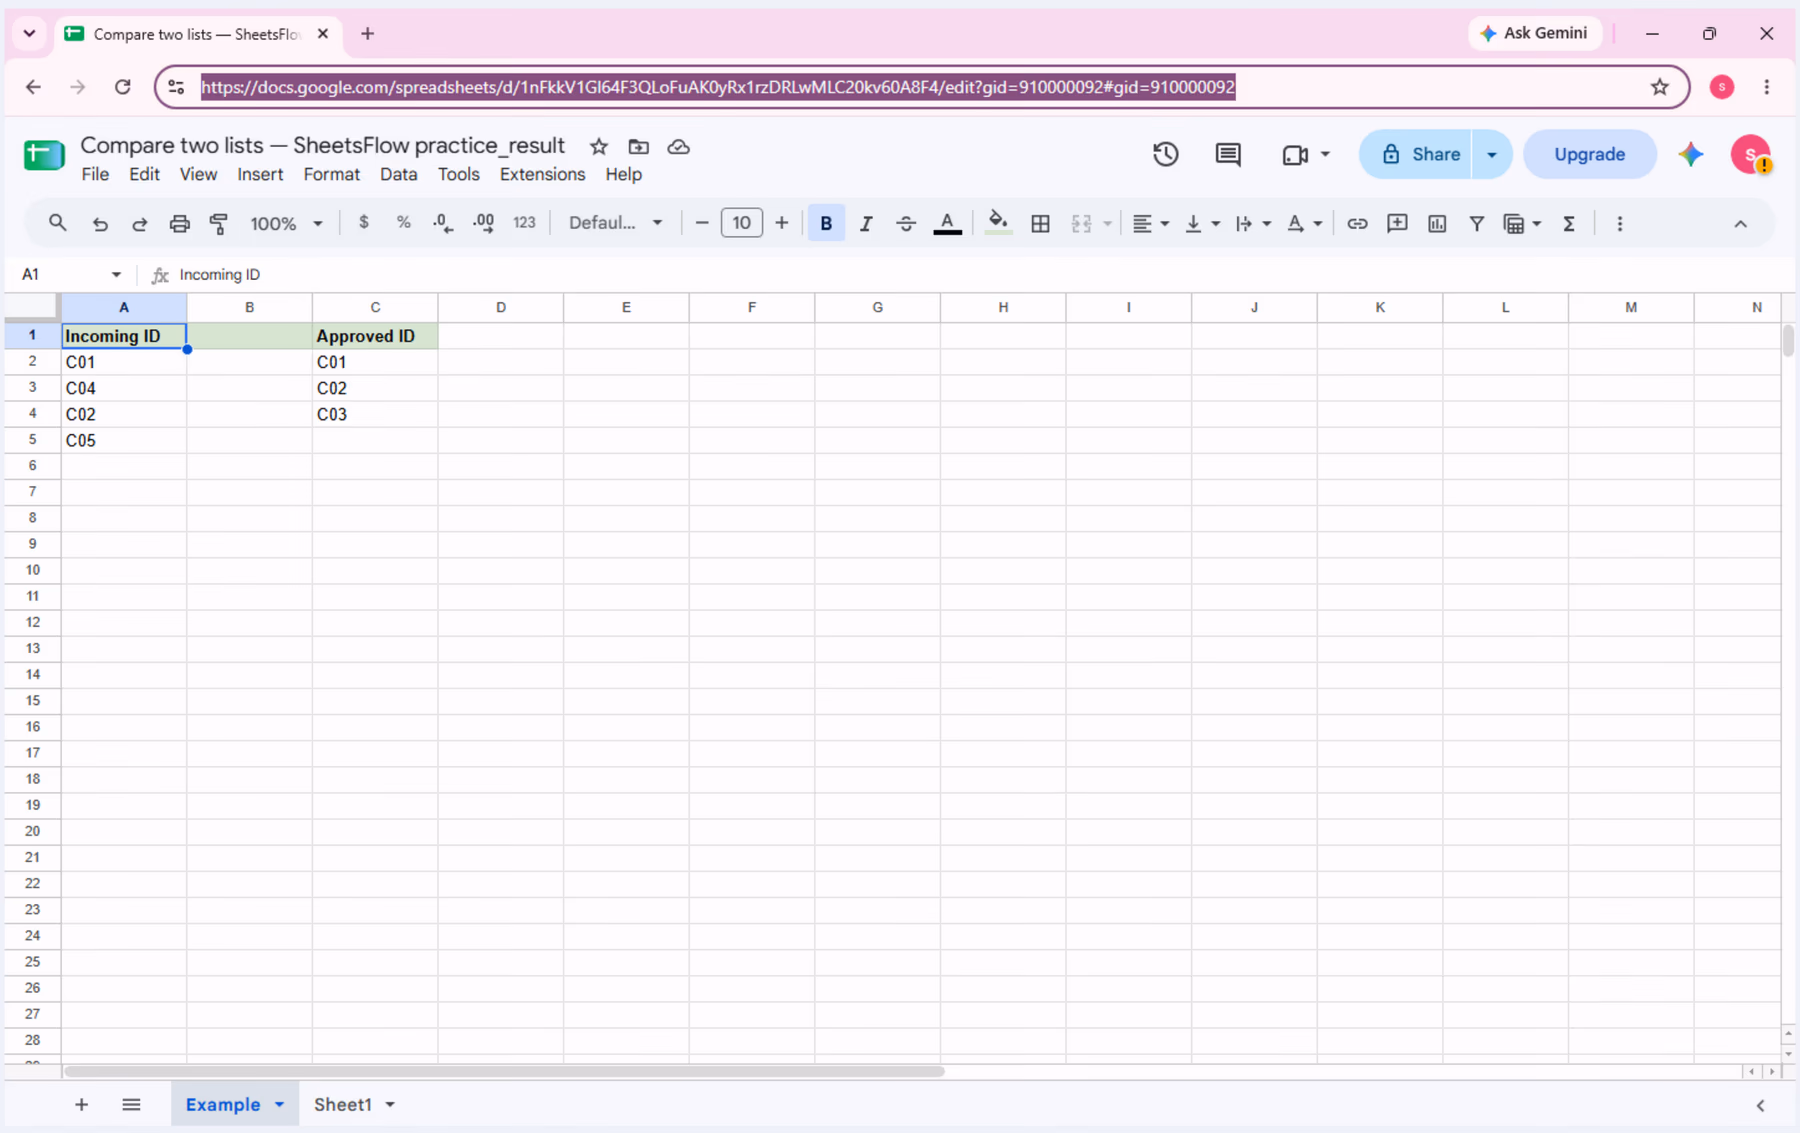Open the fill color picker
Screen dimensions: 1800x1133
pyautogui.click(x=998, y=224)
